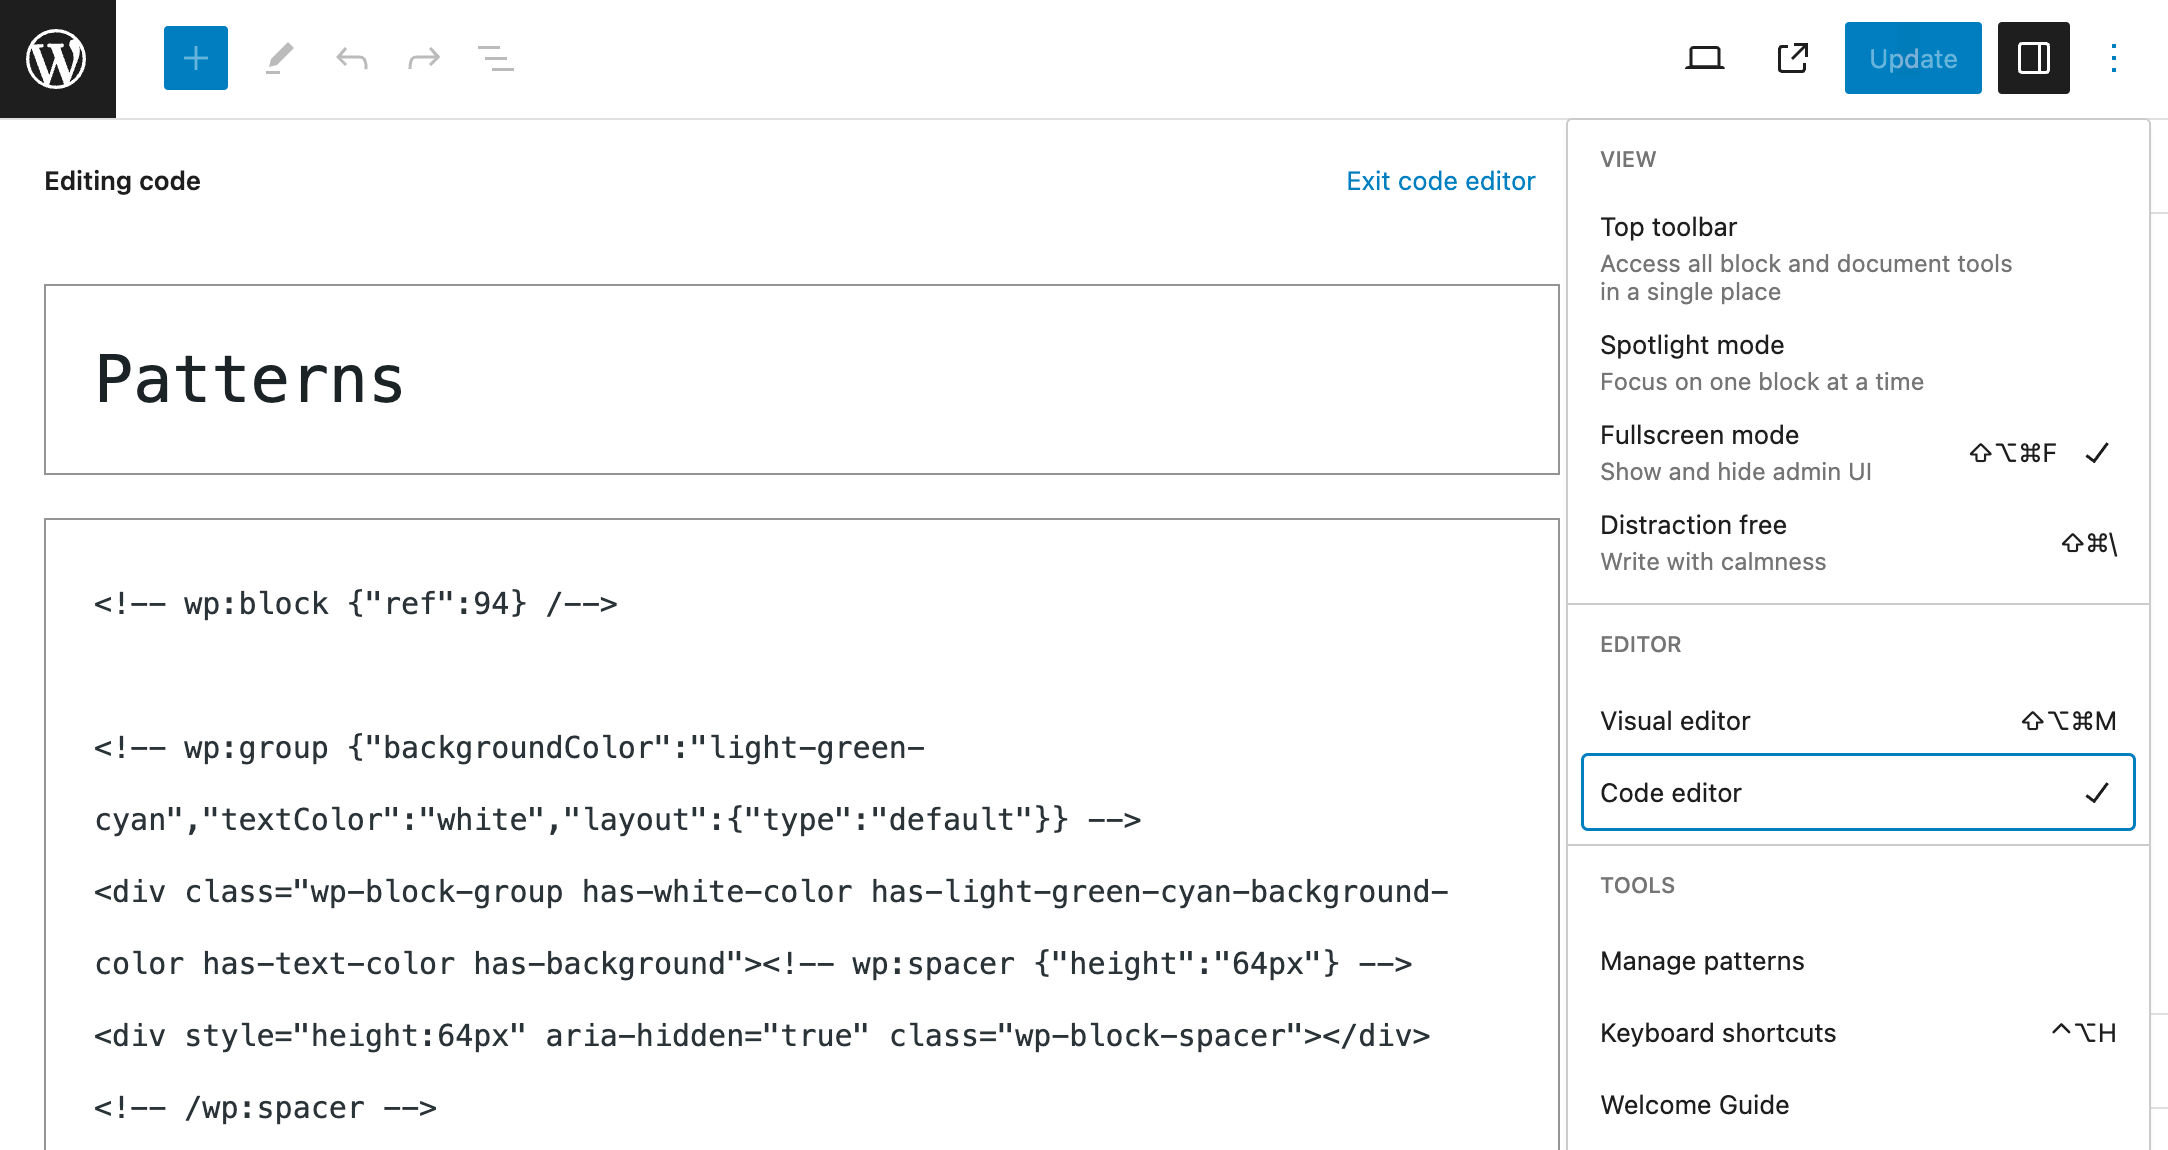Click Exit code editor link
Screen dimensions: 2168x1150
click(x=1441, y=179)
